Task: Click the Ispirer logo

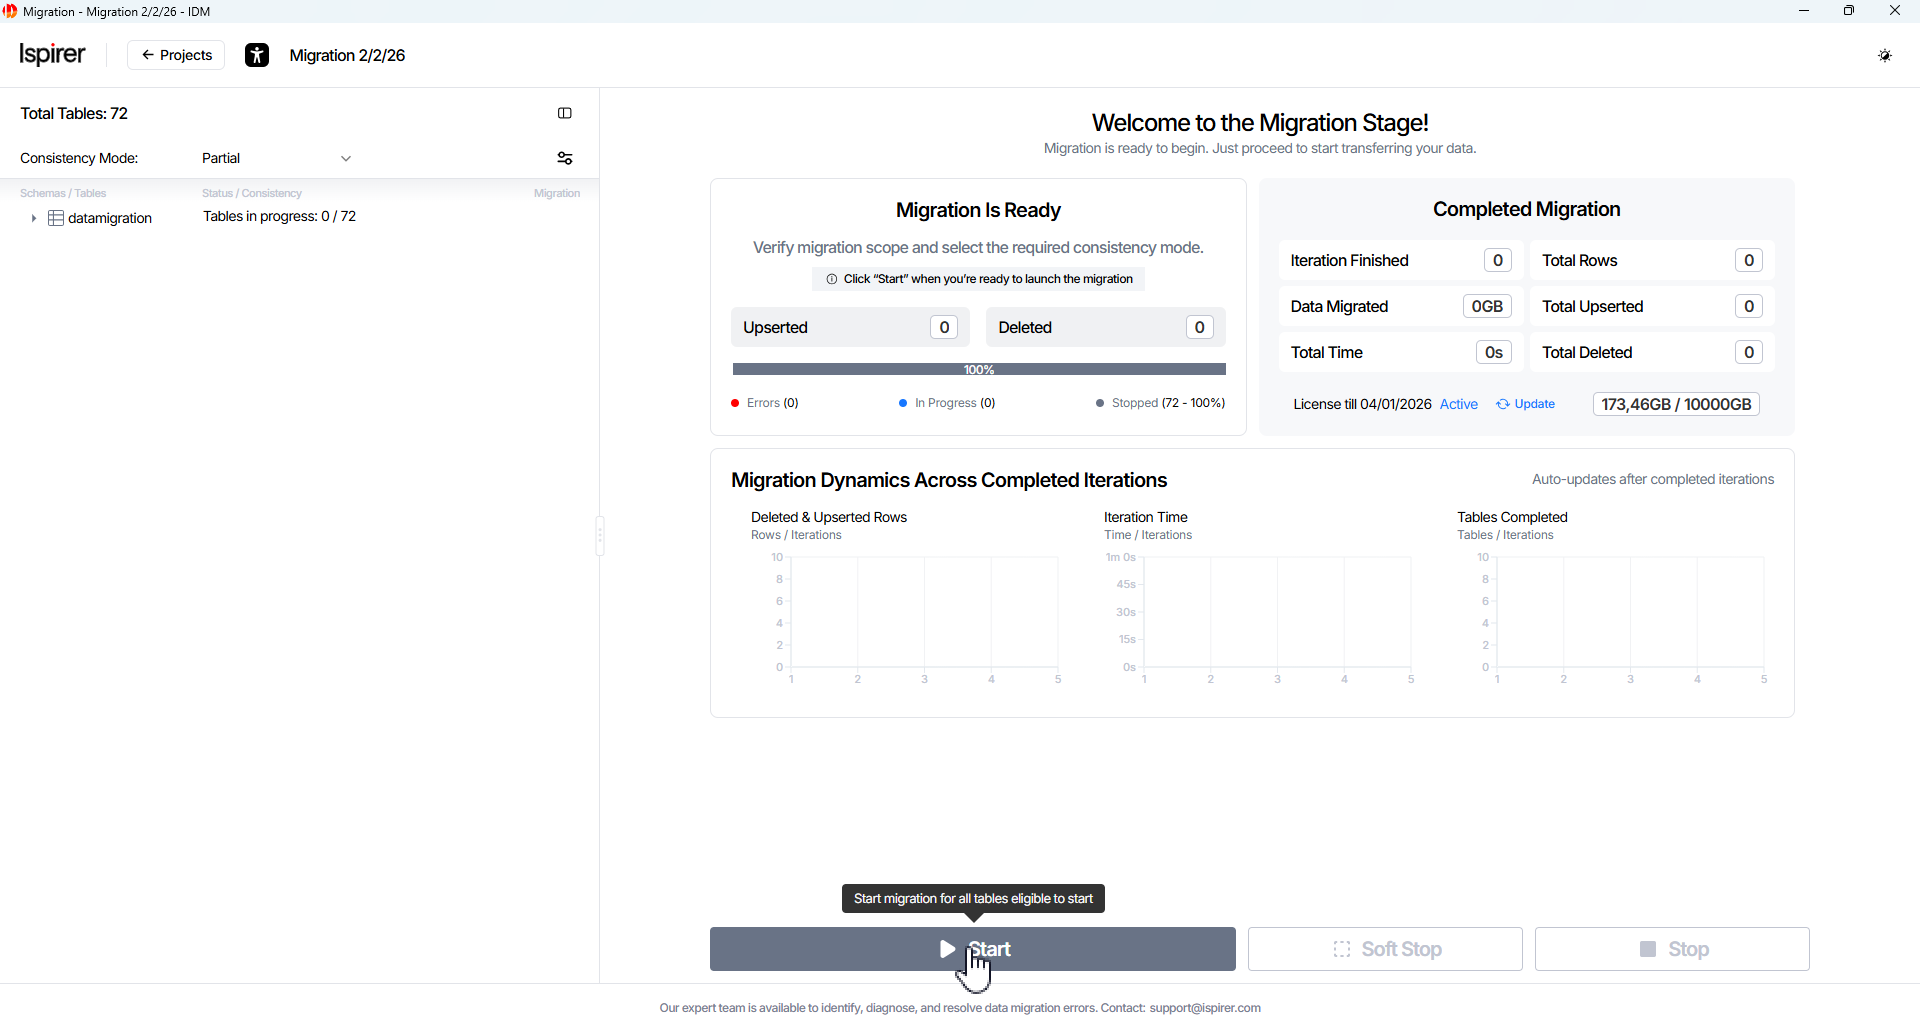Action: pos(53,55)
